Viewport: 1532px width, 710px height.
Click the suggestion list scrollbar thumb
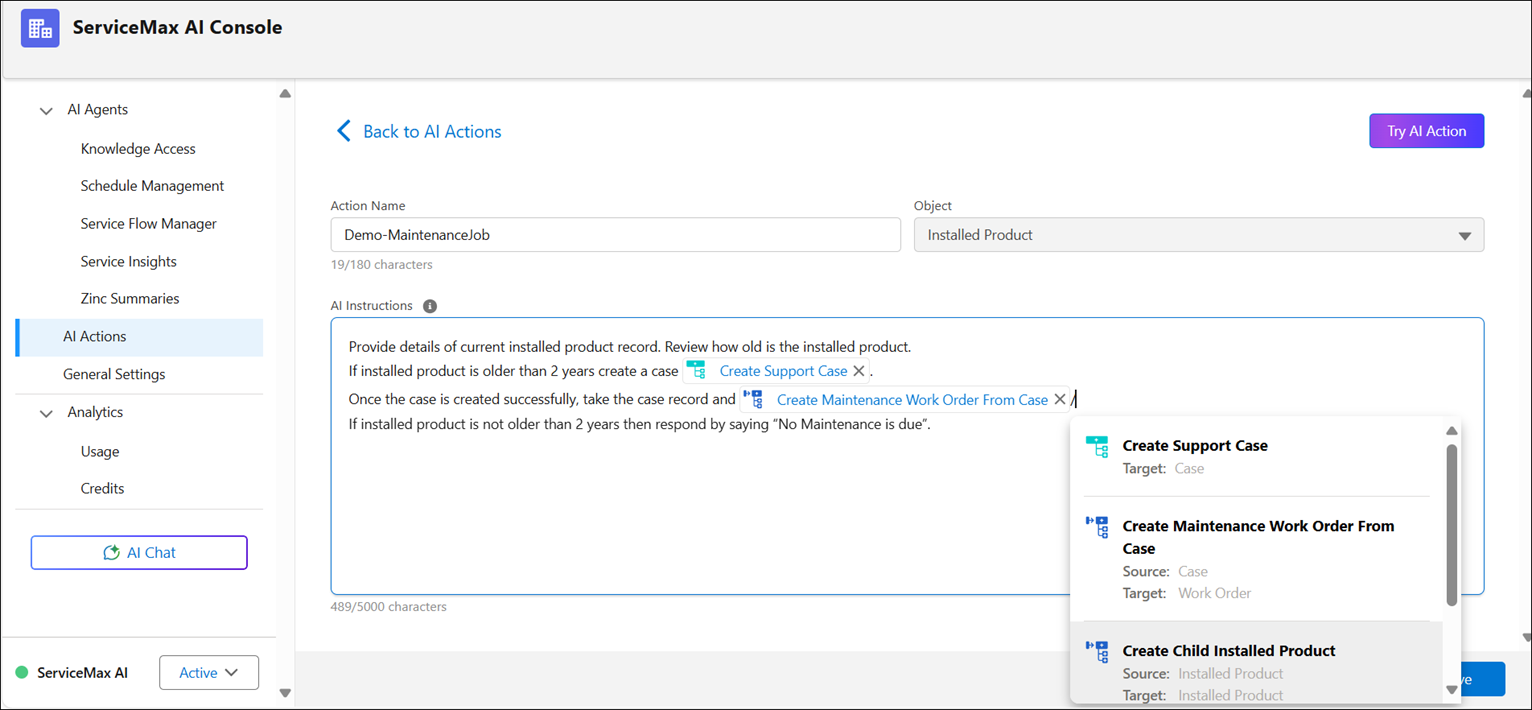[x=1452, y=524]
